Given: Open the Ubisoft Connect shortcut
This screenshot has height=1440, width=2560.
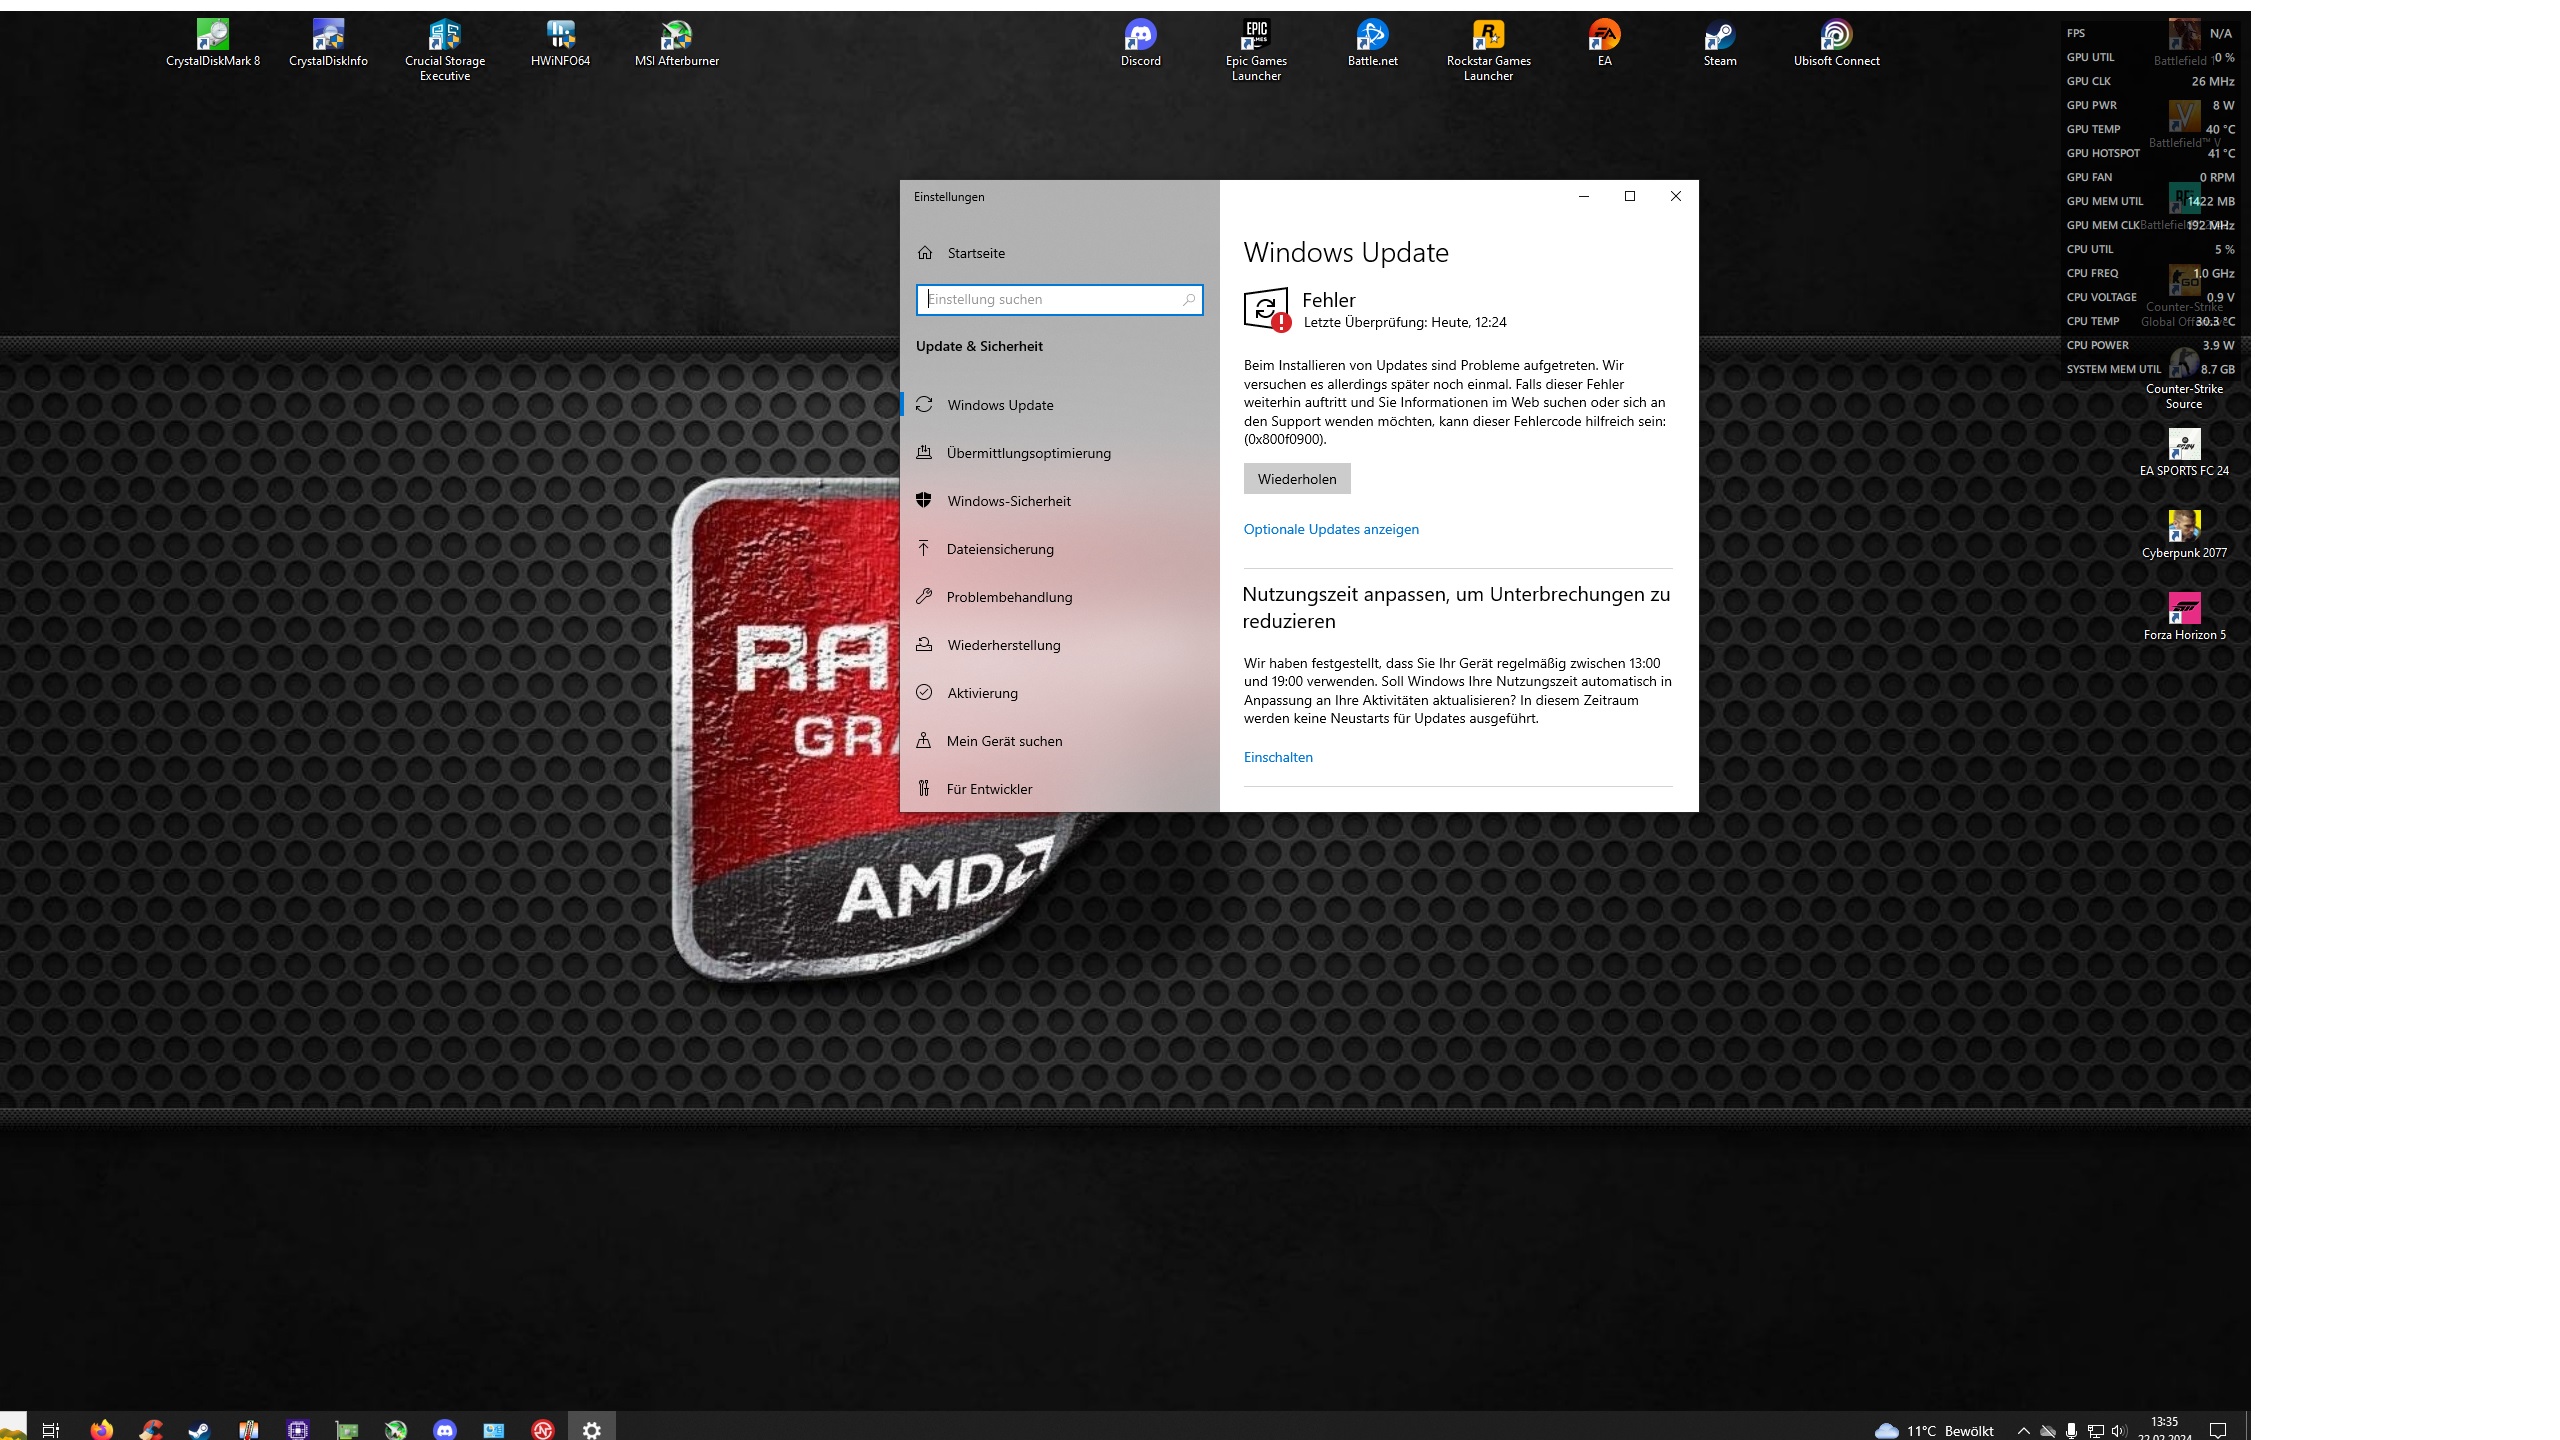Looking at the screenshot, I should tap(1836, 37).
